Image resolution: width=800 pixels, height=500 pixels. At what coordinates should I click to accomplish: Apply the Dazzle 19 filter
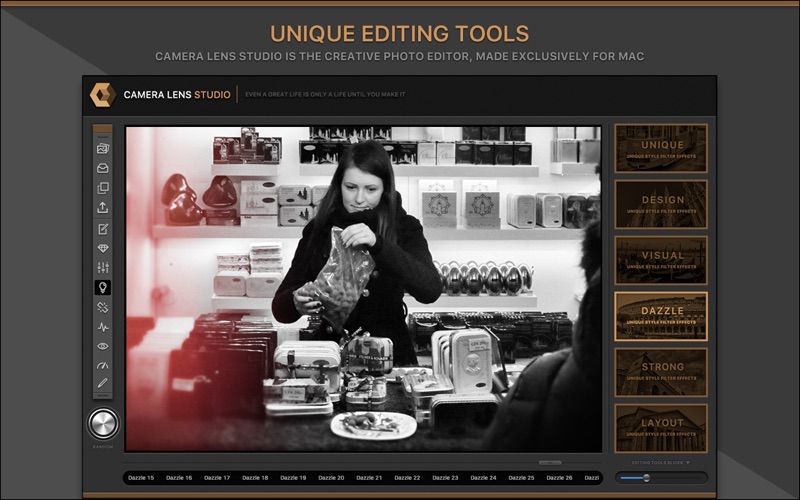293,478
